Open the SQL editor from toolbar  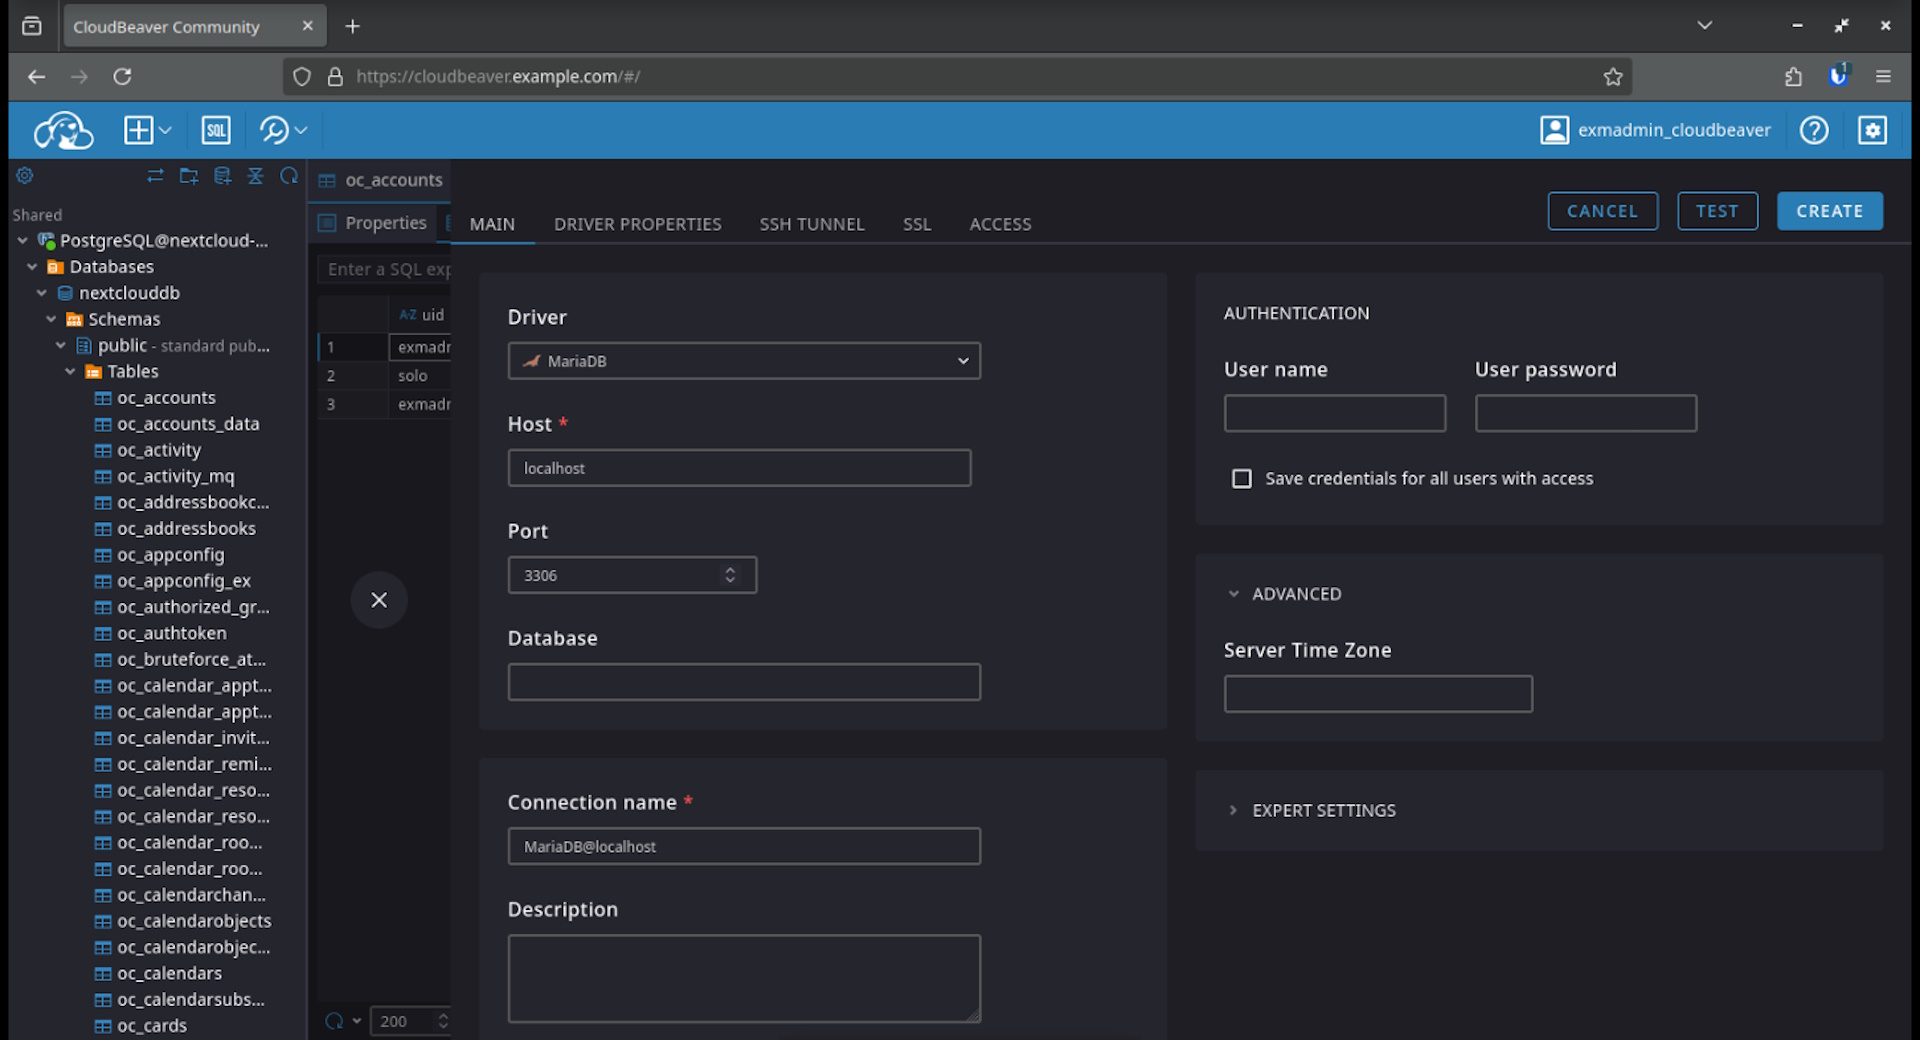click(x=216, y=130)
